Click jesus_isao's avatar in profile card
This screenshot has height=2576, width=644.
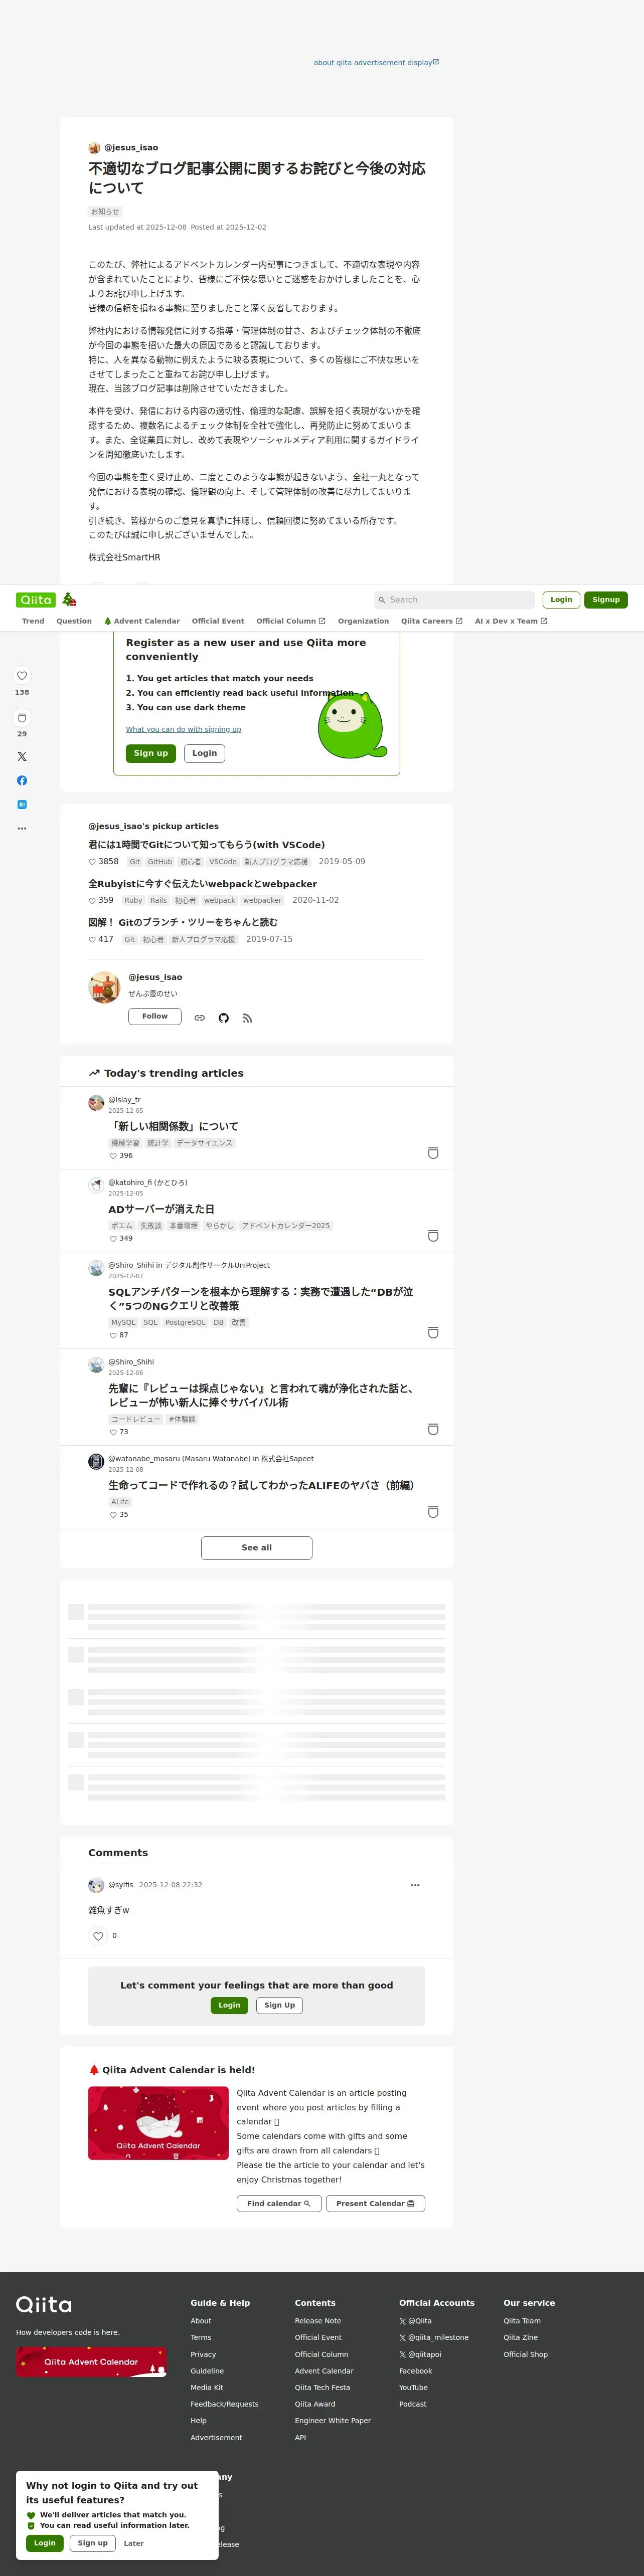tap(104, 987)
